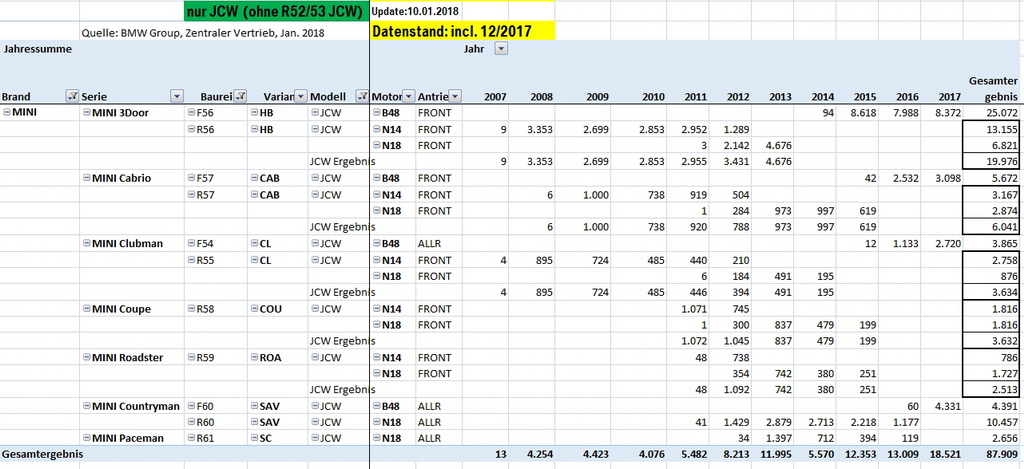
Task: Select the Paceman total value 2.656
Action: tap(1005, 438)
